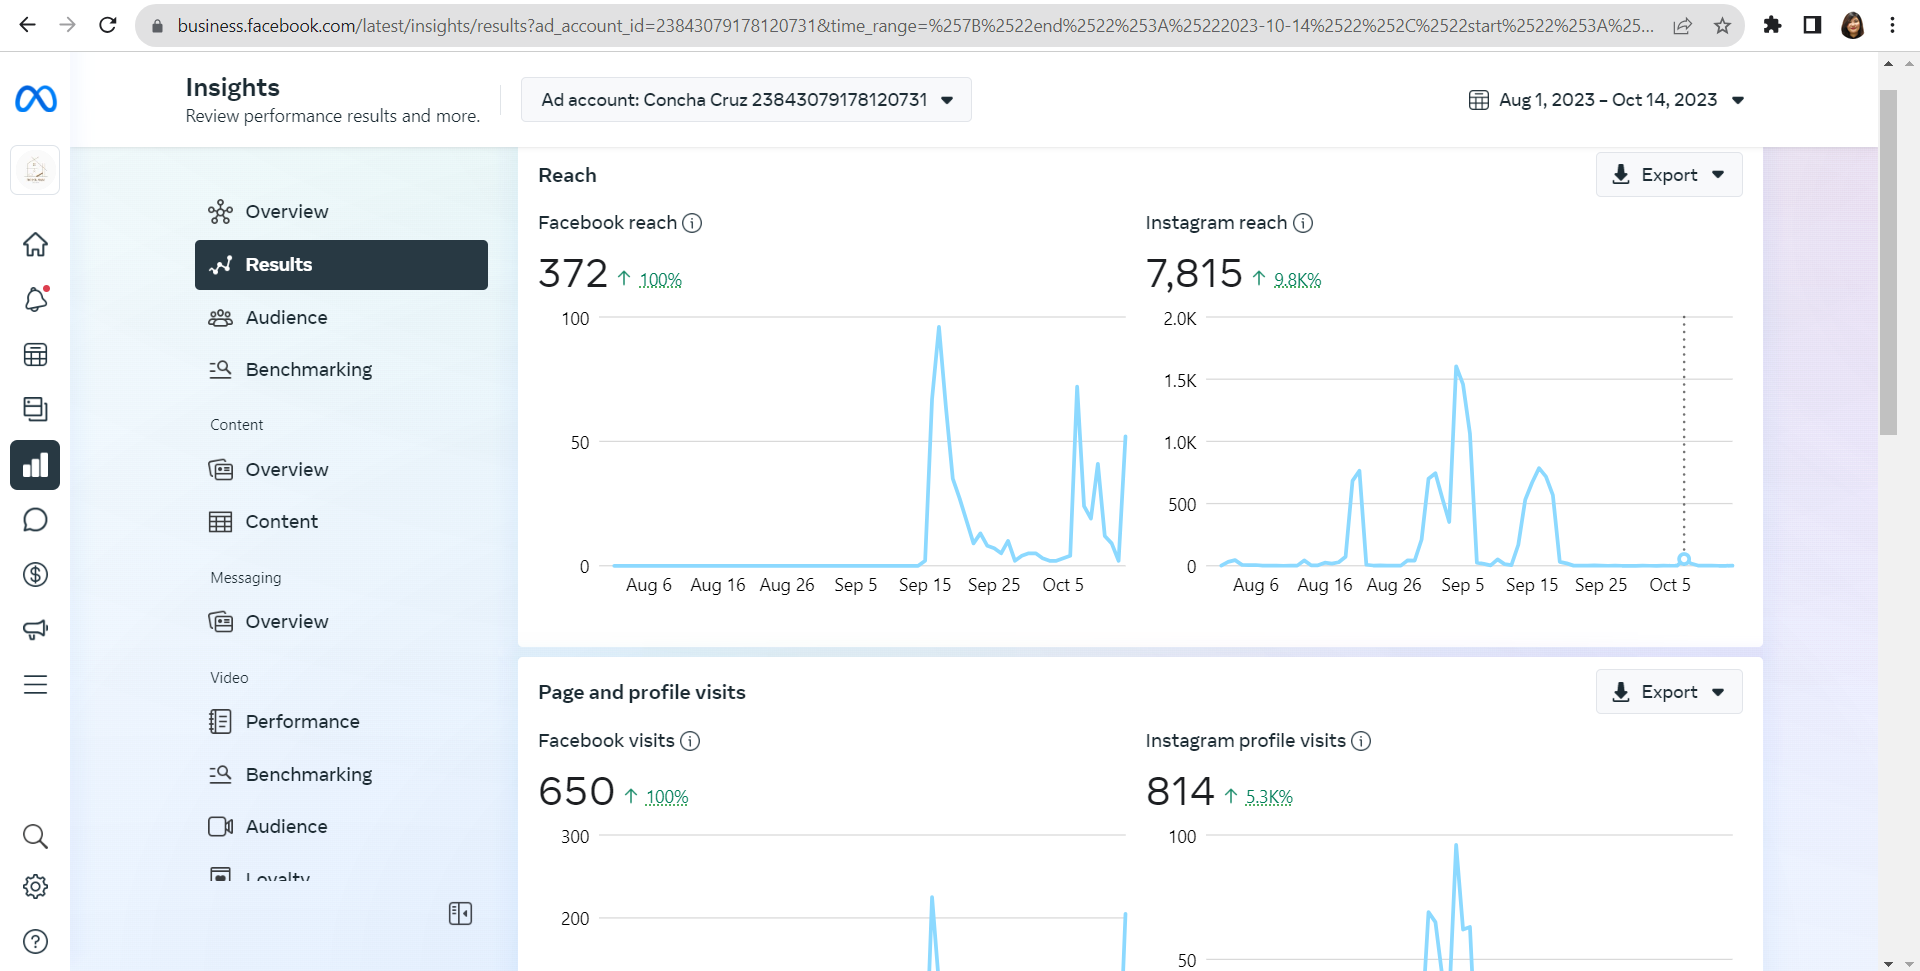Open the Help question mark icon

pos(36,941)
